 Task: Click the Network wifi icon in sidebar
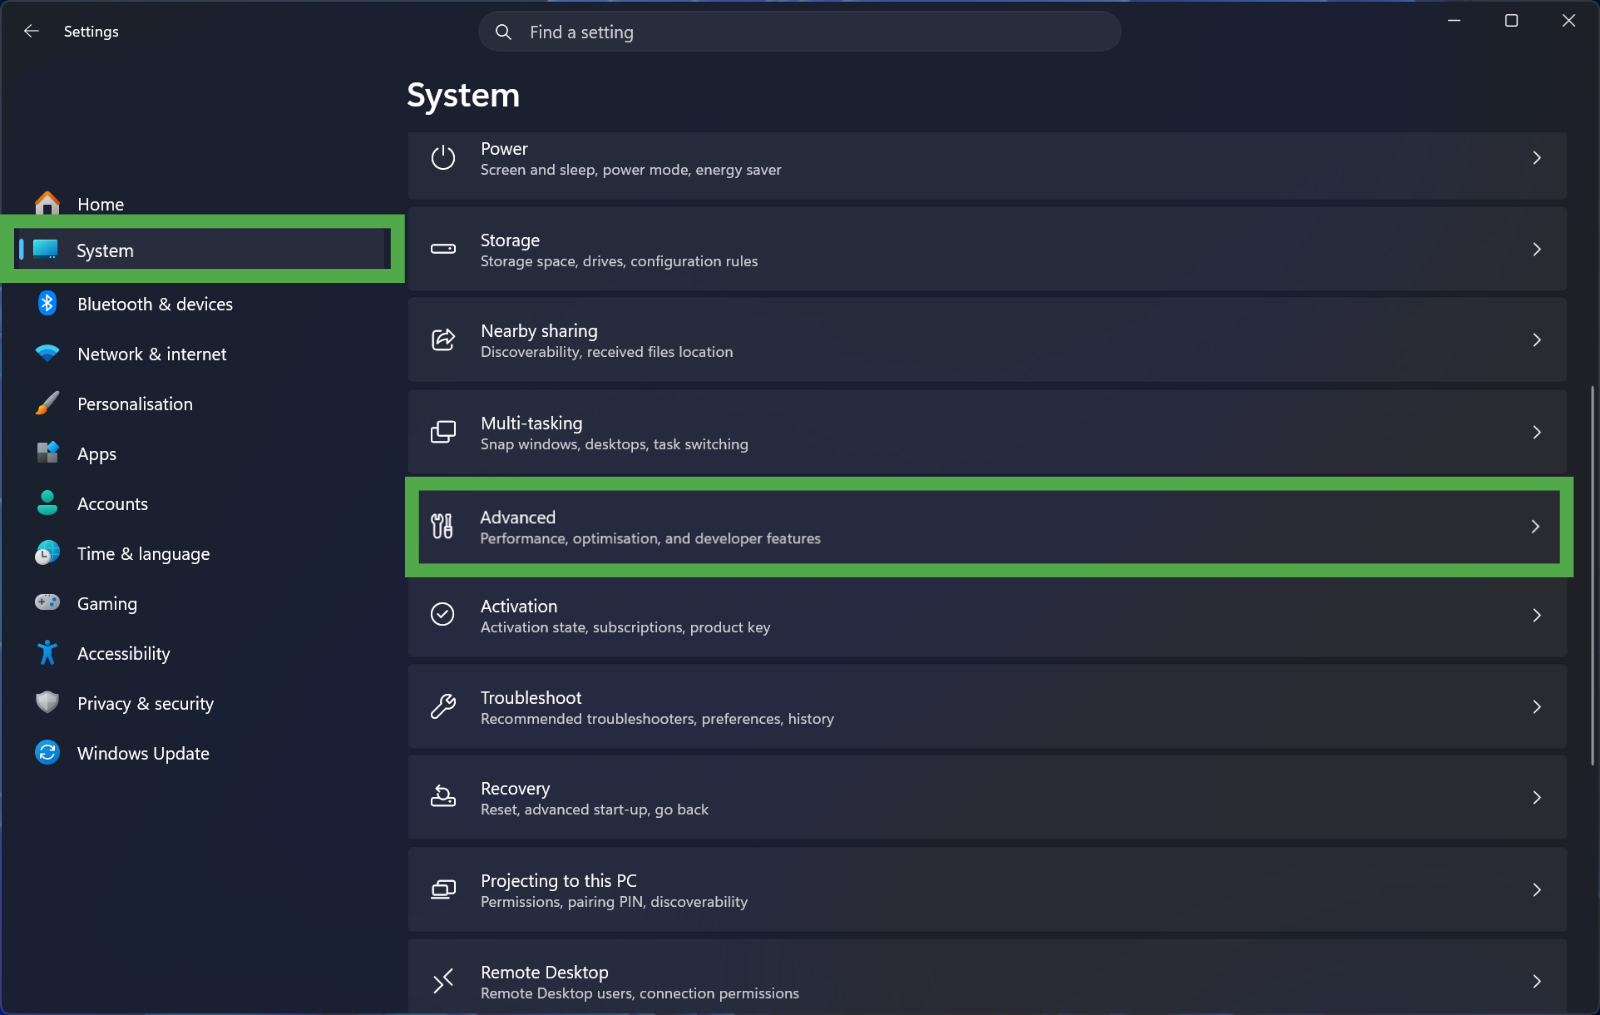(47, 353)
